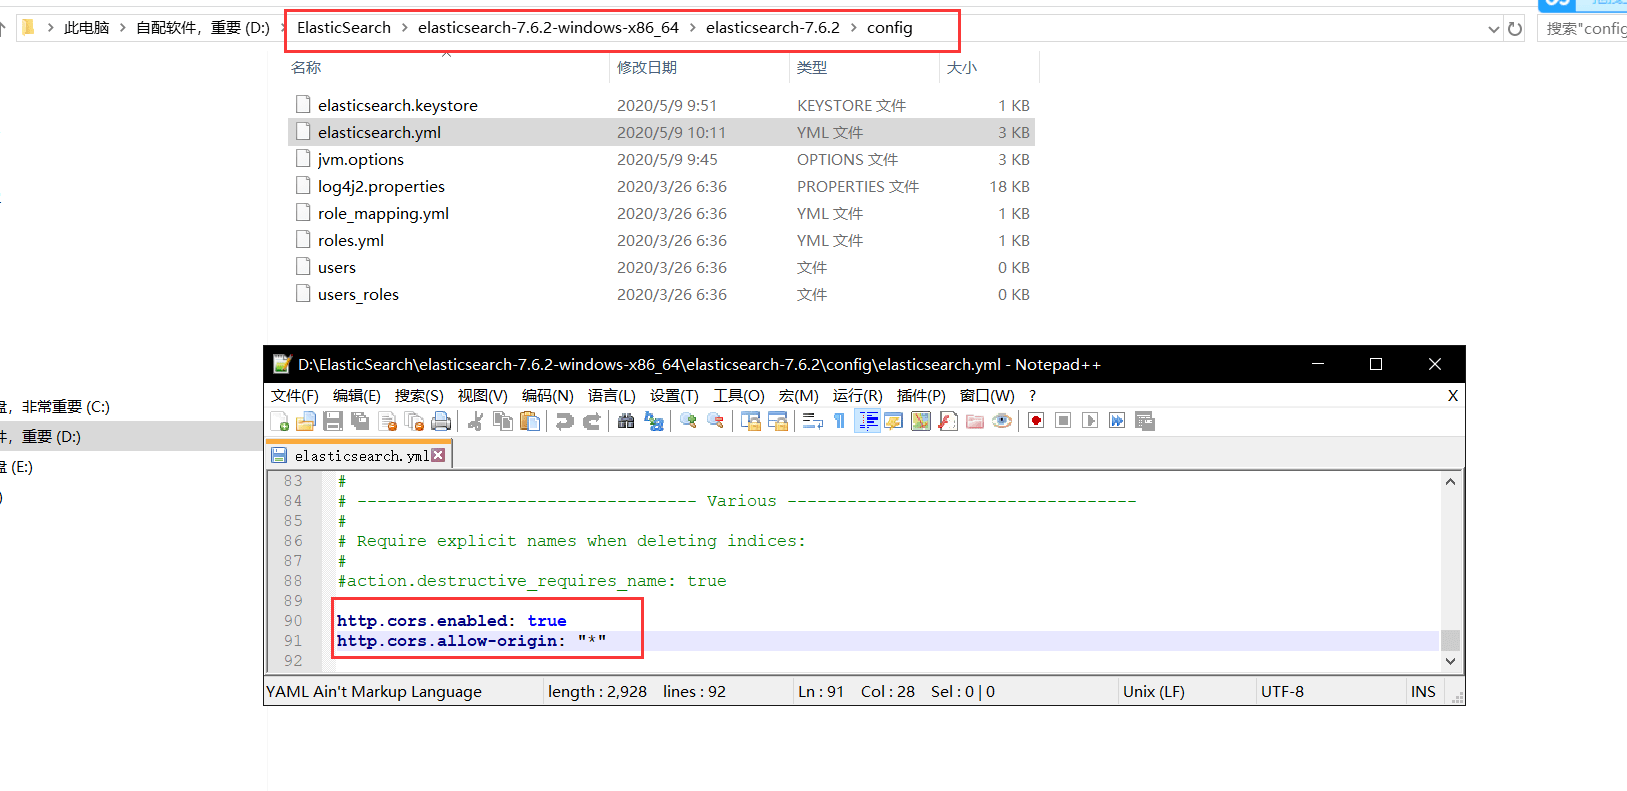Screen dimensions: 1627x791
Task: Open the 编辑(E) menu
Action: coord(357,396)
